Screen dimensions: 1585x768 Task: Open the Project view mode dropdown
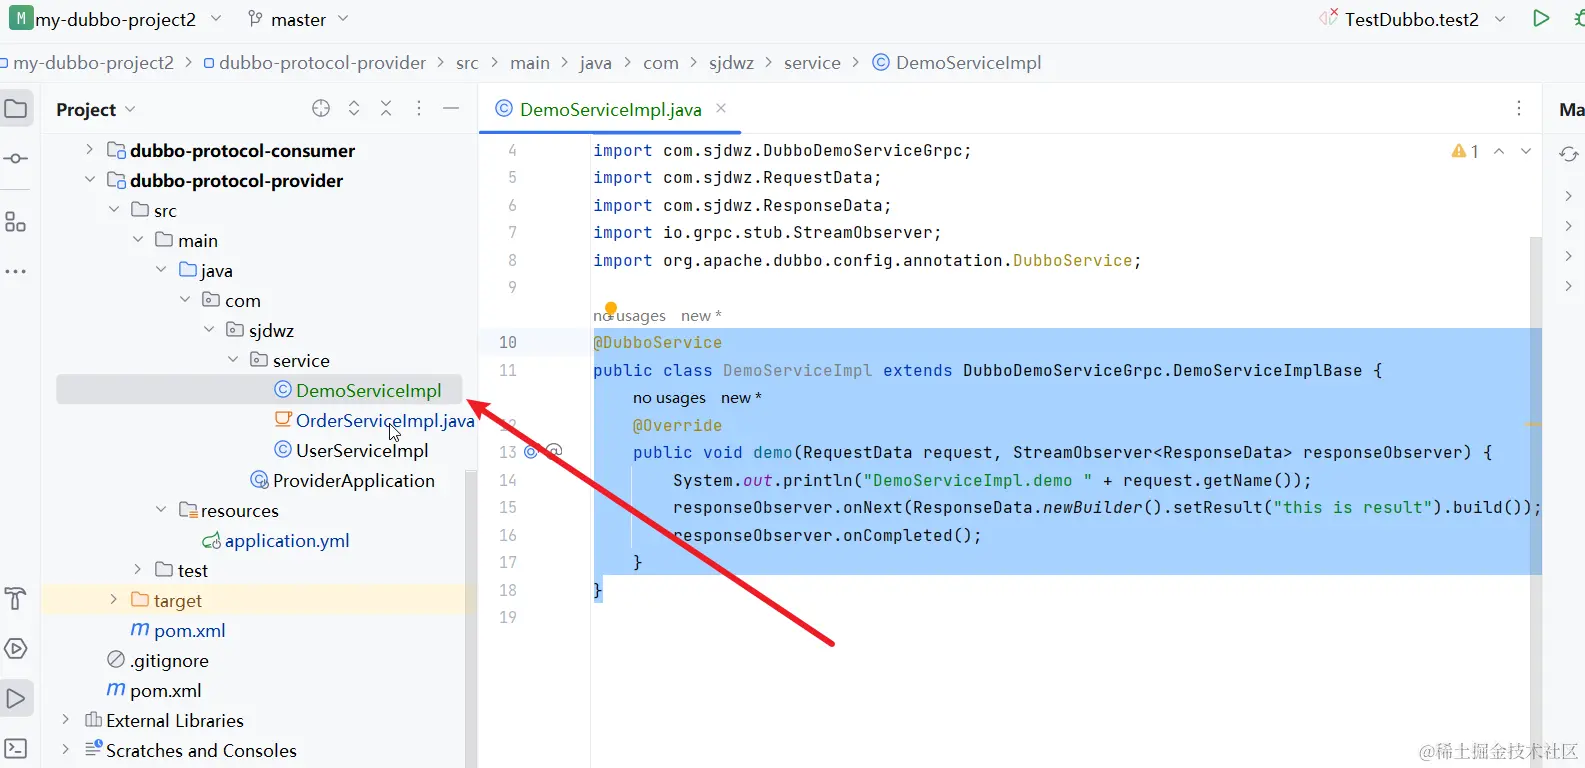96,109
